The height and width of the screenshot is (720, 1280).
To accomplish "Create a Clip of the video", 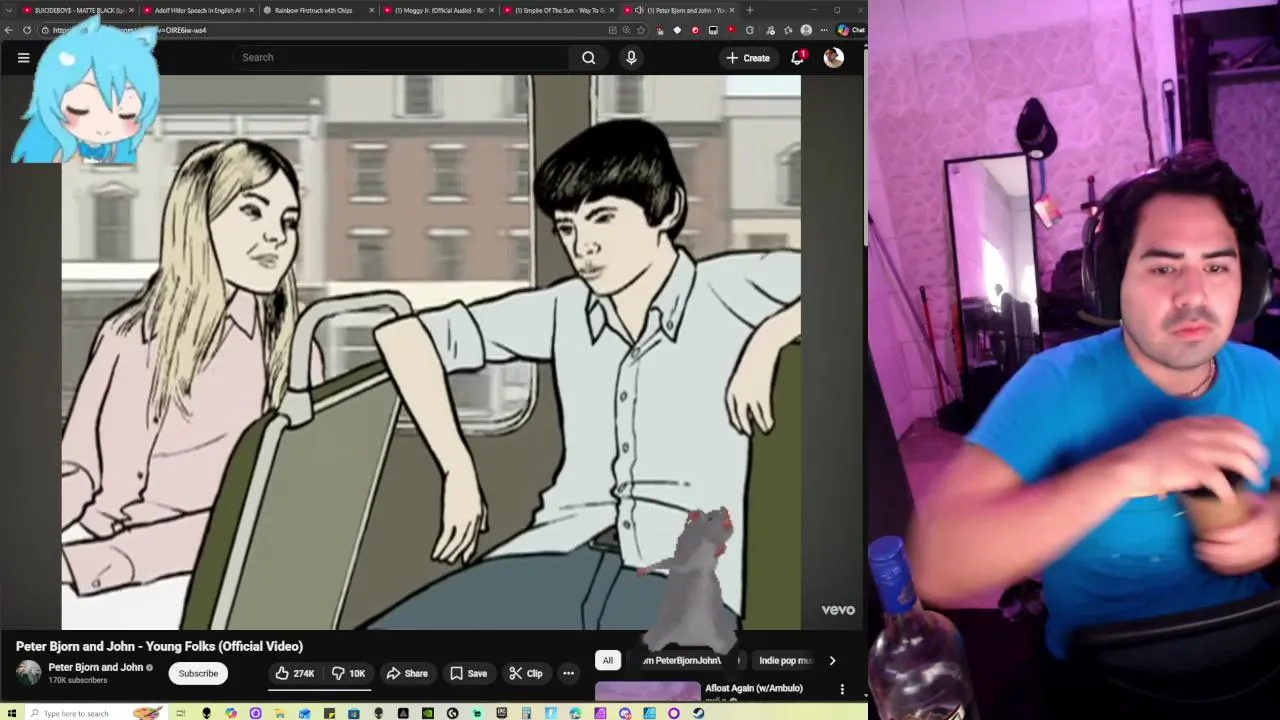I will click(525, 674).
